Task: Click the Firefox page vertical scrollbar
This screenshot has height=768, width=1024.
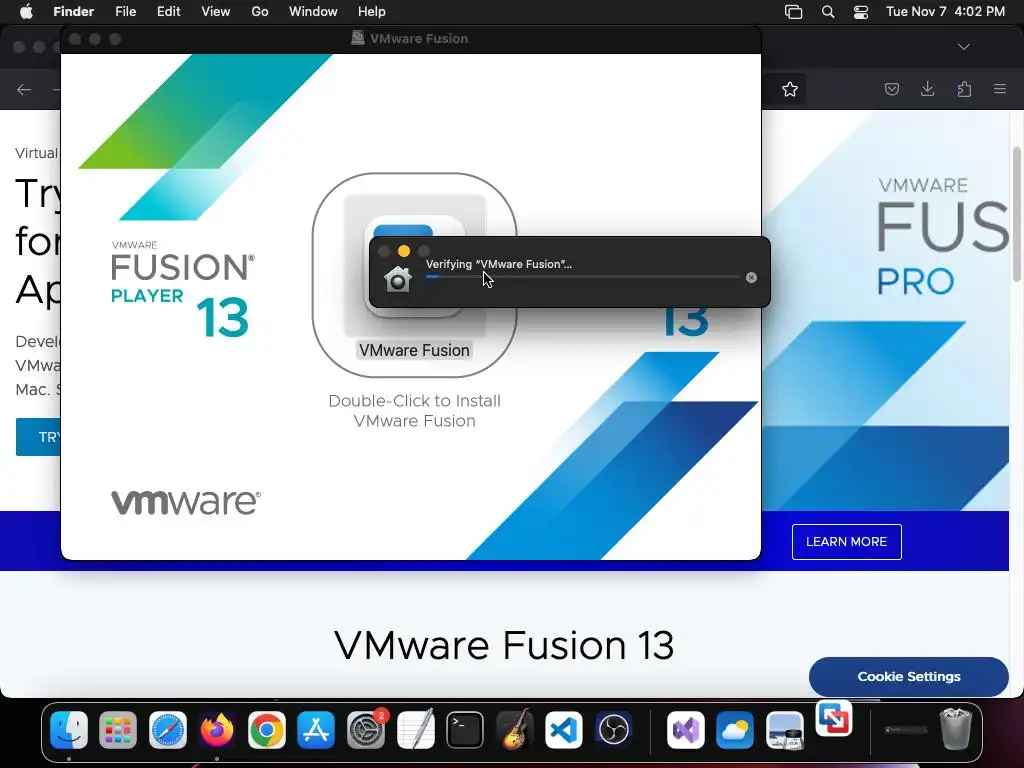Action: 1017,214
